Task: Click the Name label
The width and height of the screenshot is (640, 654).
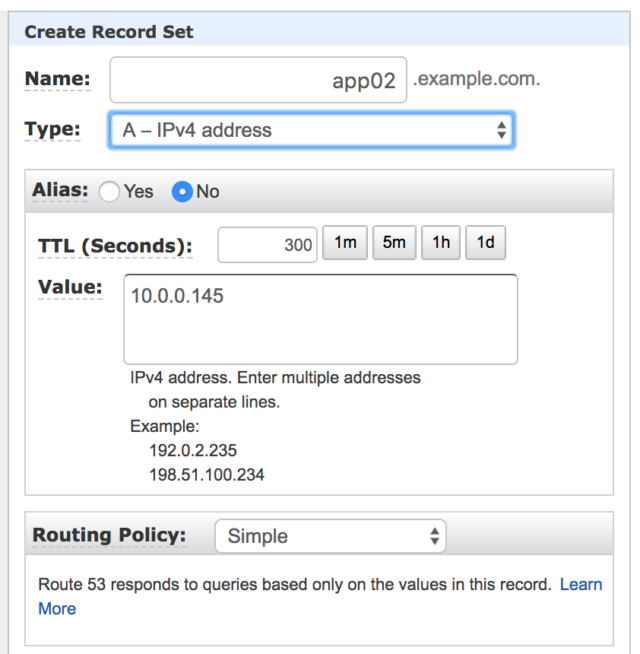Action: (x=58, y=78)
